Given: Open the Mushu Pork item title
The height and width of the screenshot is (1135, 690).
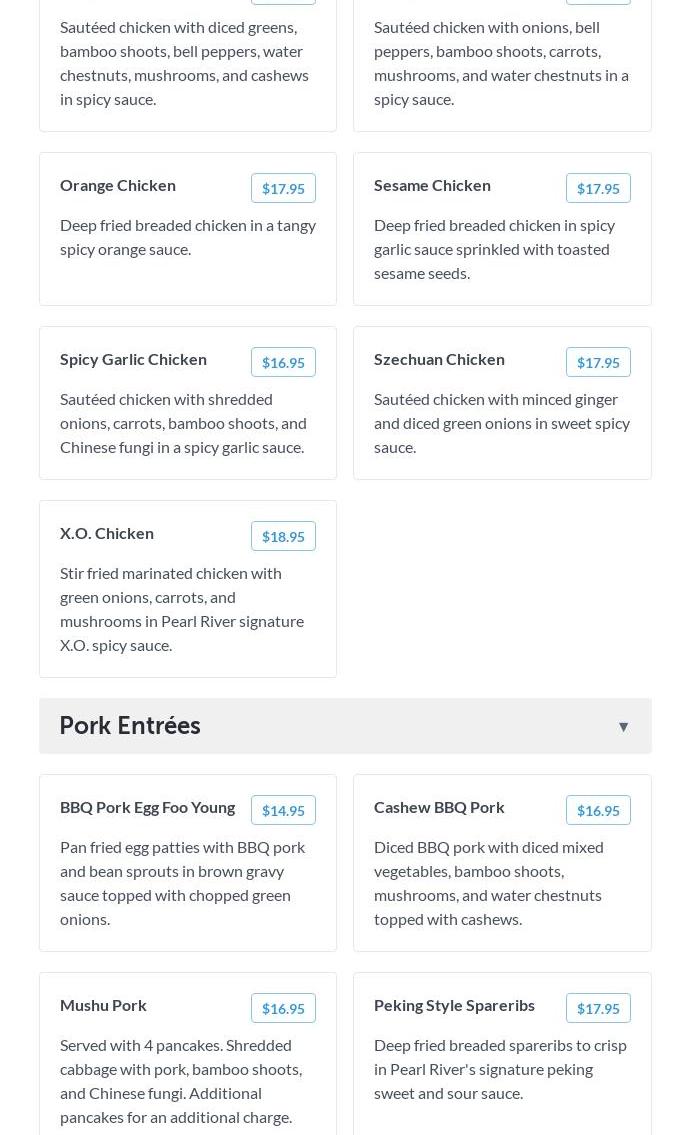Looking at the screenshot, I should pos(104,1005).
